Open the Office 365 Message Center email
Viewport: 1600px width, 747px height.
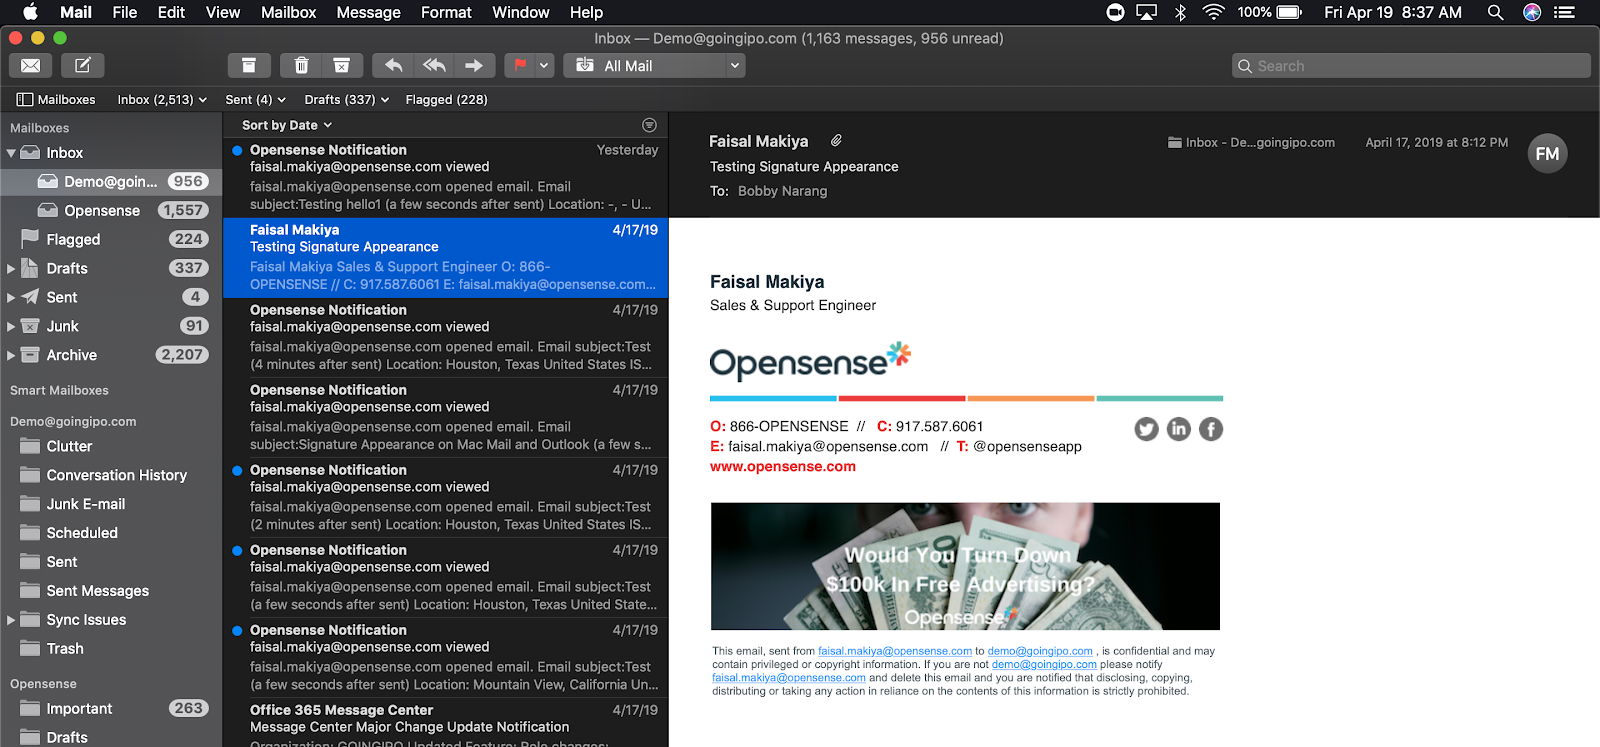pos(445,723)
